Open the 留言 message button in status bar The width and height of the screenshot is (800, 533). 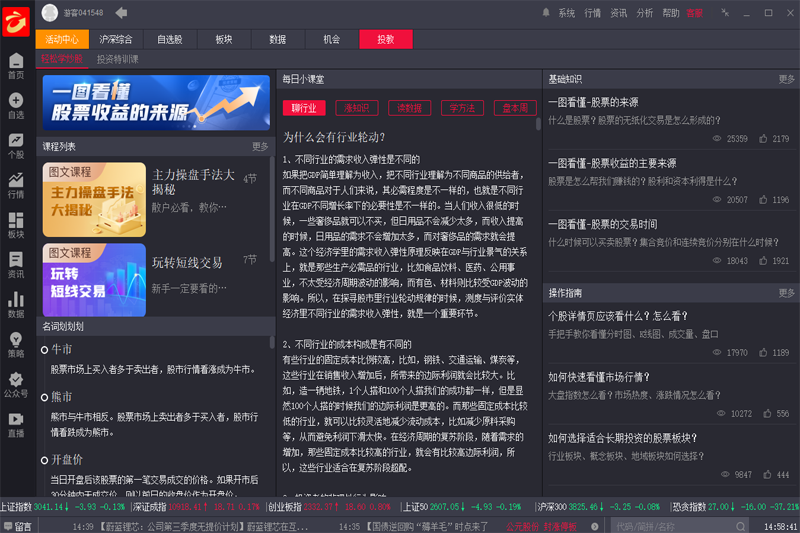17,526
